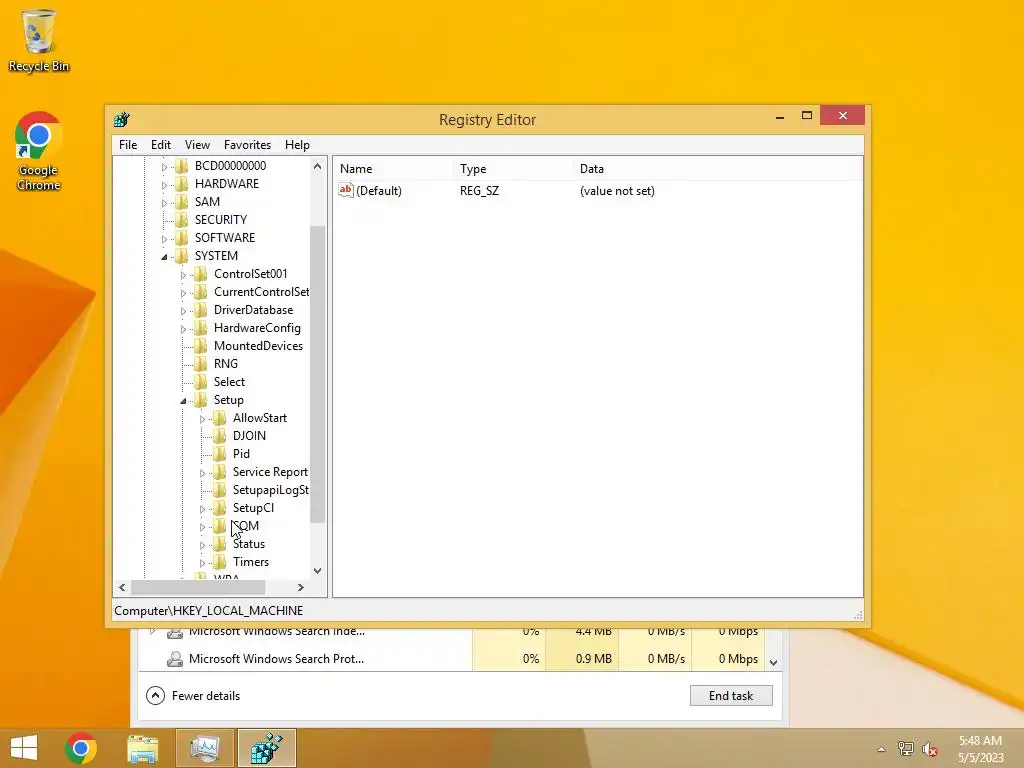1024x768 pixels.
Task: Expand the SetupCl key
Action: click(x=202, y=509)
